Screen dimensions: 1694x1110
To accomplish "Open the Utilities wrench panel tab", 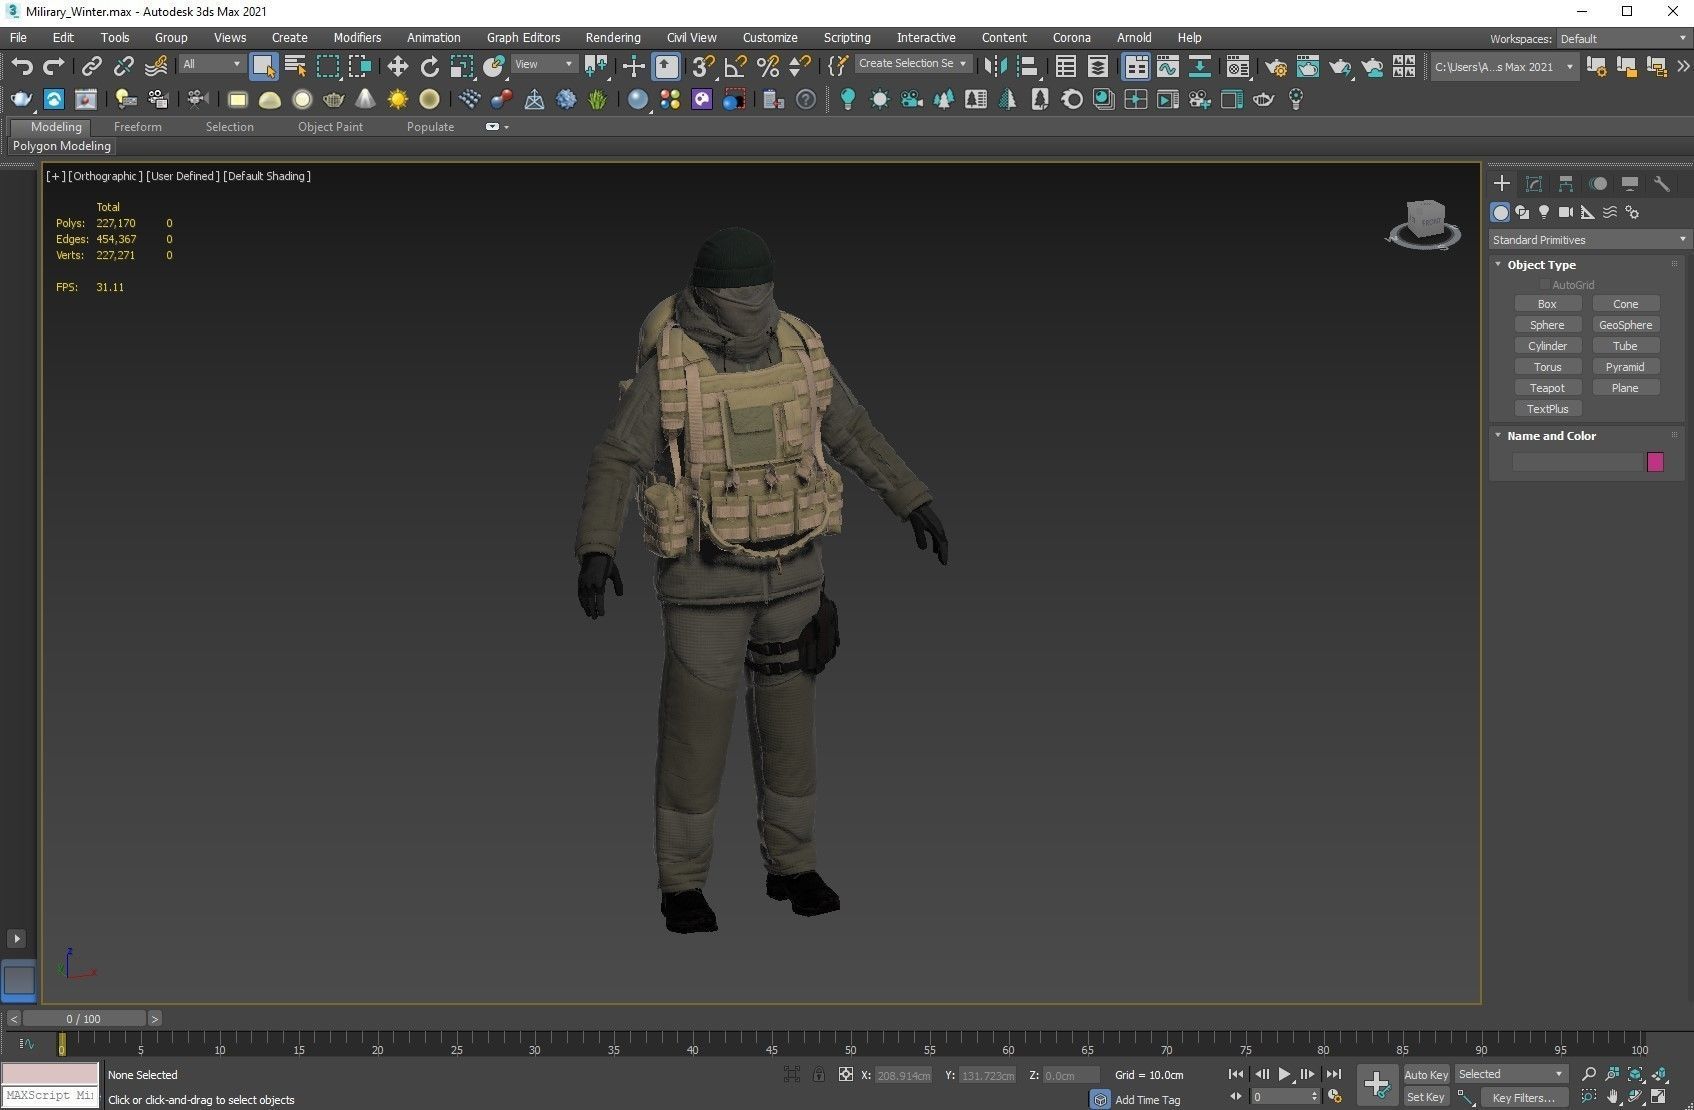I will click(x=1662, y=184).
